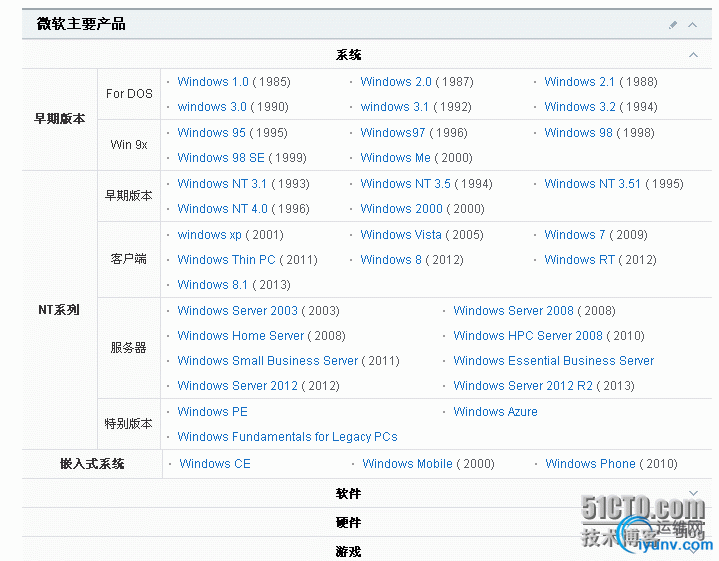Follow the windows 3.0 link
Screen dimensions: 719x561
212,107
